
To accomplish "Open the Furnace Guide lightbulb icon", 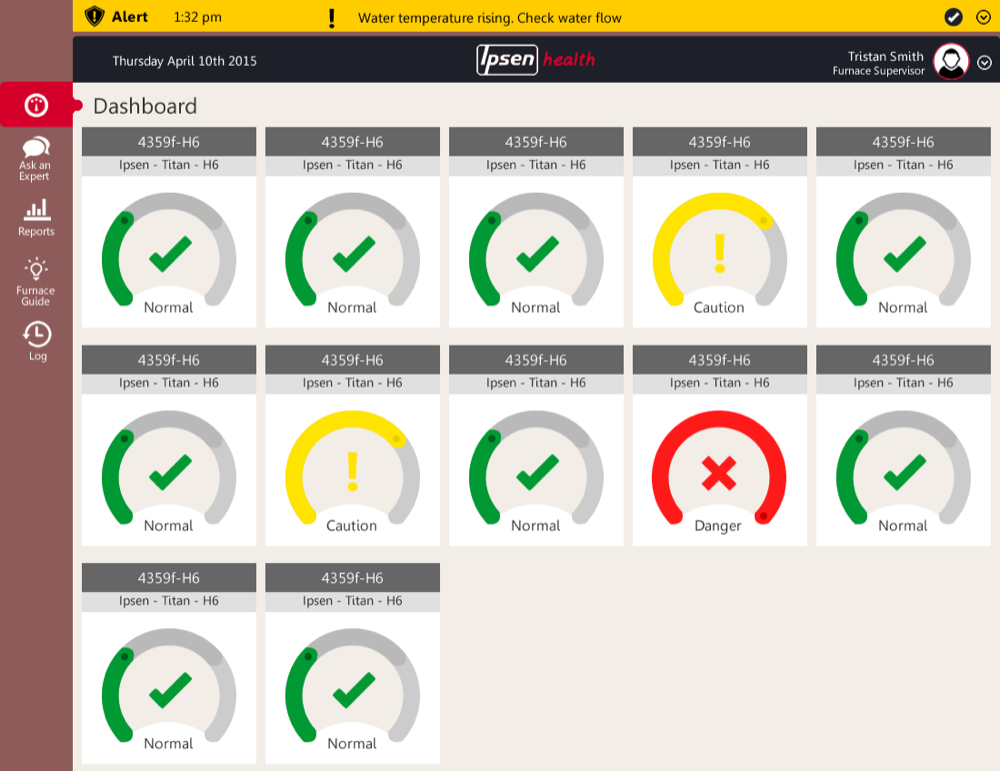I will pyautogui.click(x=36, y=268).
